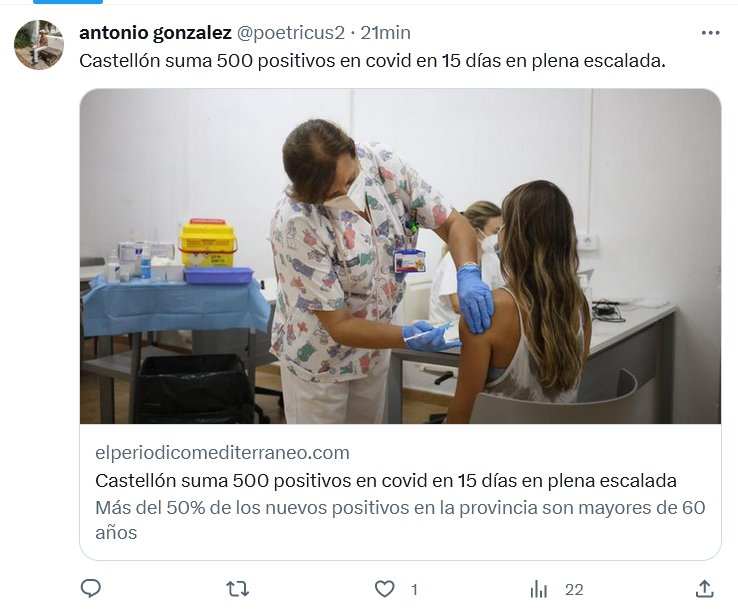Click the like count number 1
The width and height of the screenshot is (738, 612).
click(414, 590)
